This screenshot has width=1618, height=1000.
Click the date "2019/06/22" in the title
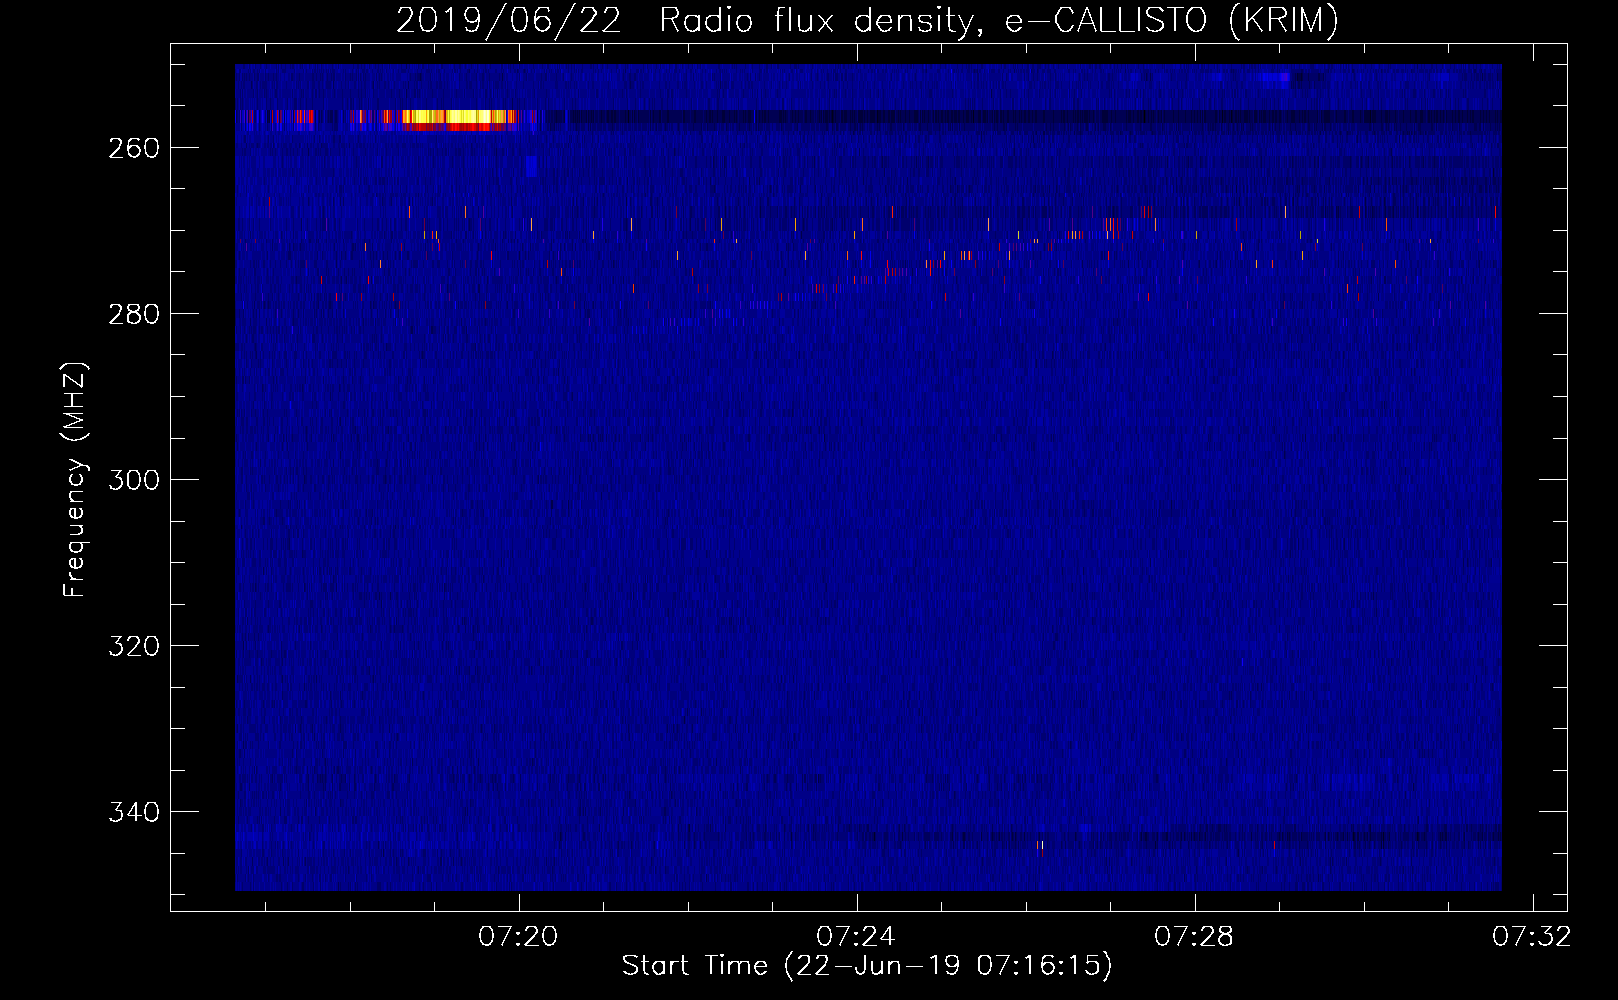point(509,21)
